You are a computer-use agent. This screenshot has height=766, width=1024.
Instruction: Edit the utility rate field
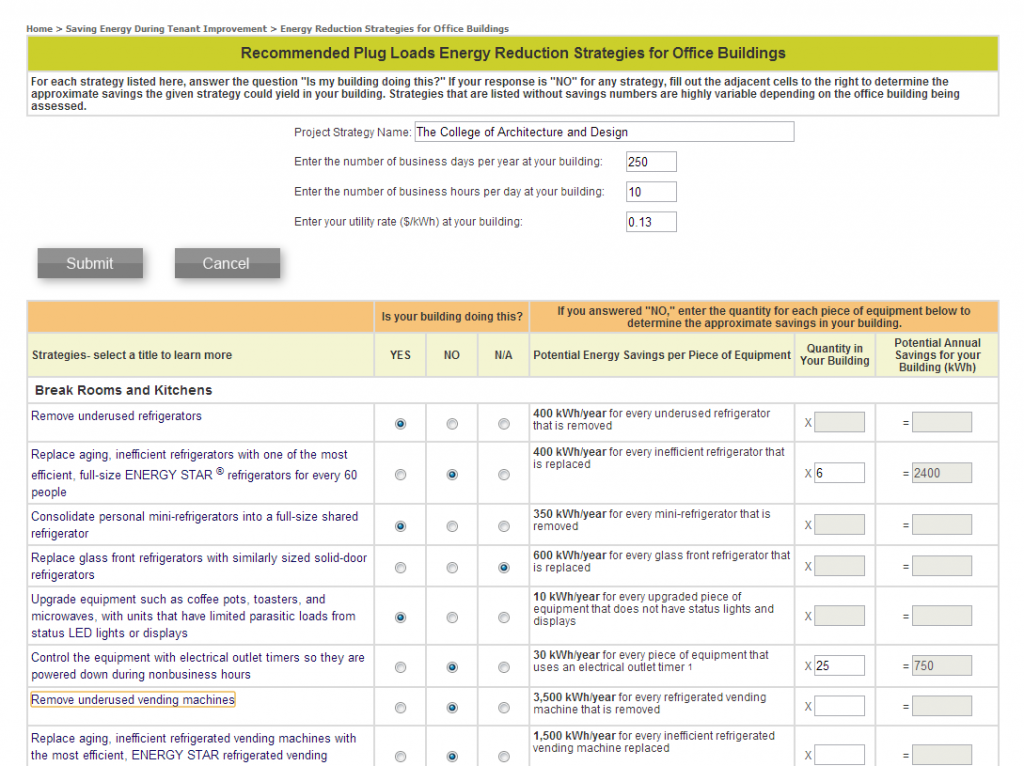coord(651,222)
